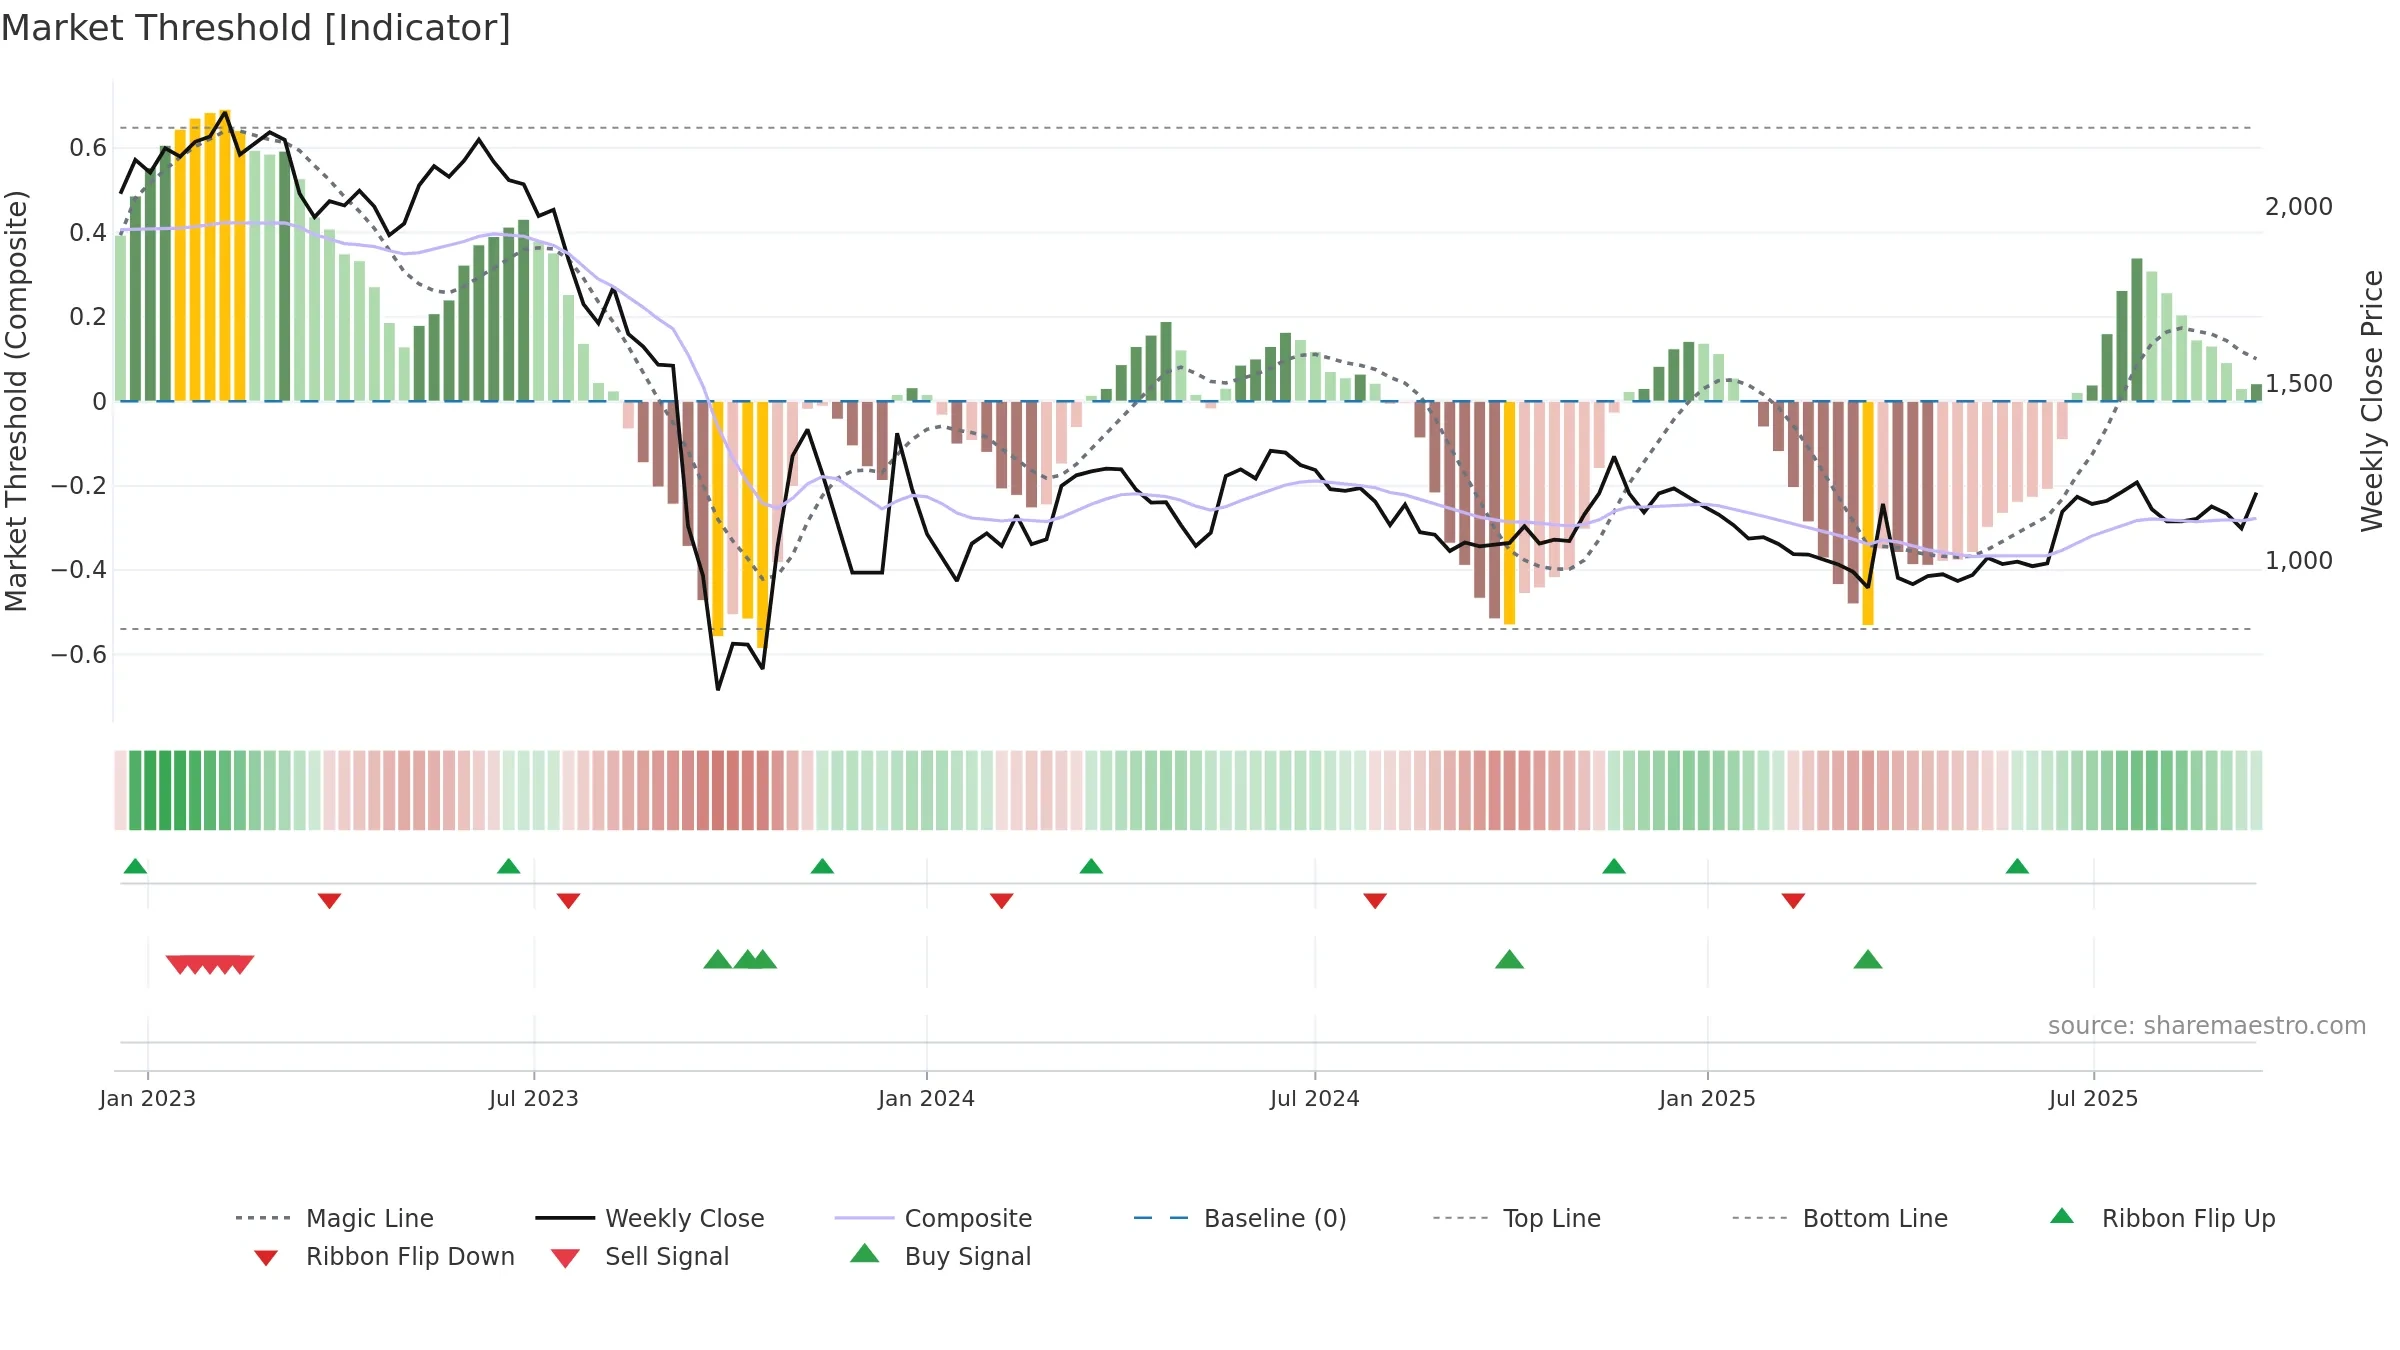Click the buy signal marker in Mar 2025
The width and height of the screenshot is (2400, 1350).
(1868, 960)
